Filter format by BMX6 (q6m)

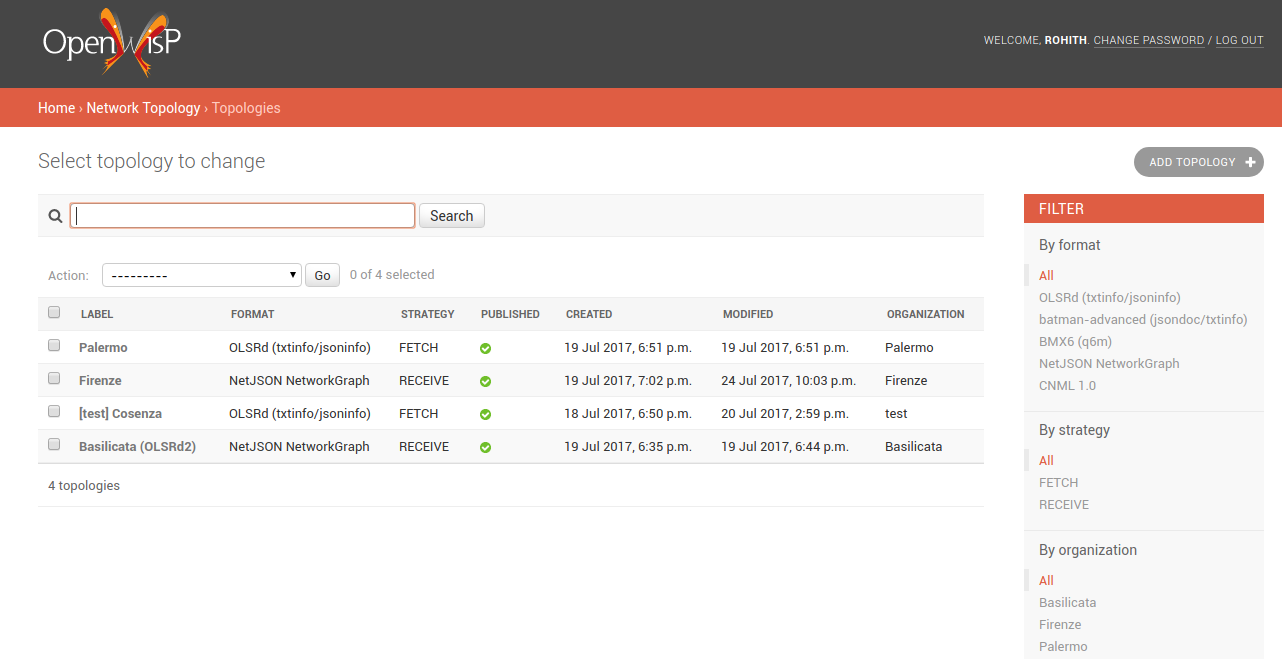[1076, 342]
